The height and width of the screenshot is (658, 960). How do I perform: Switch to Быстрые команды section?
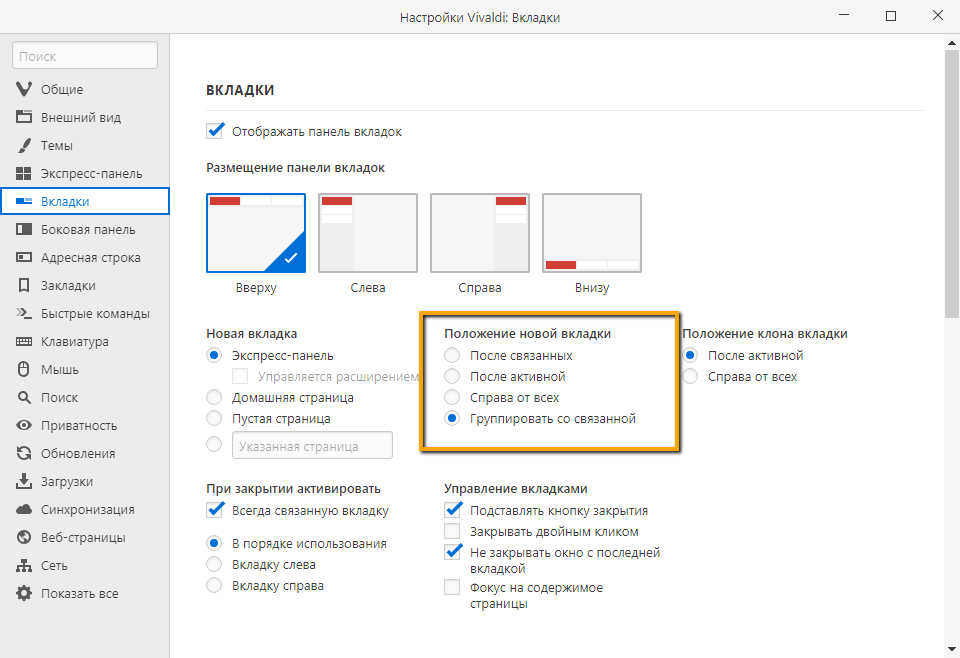point(84,313)
